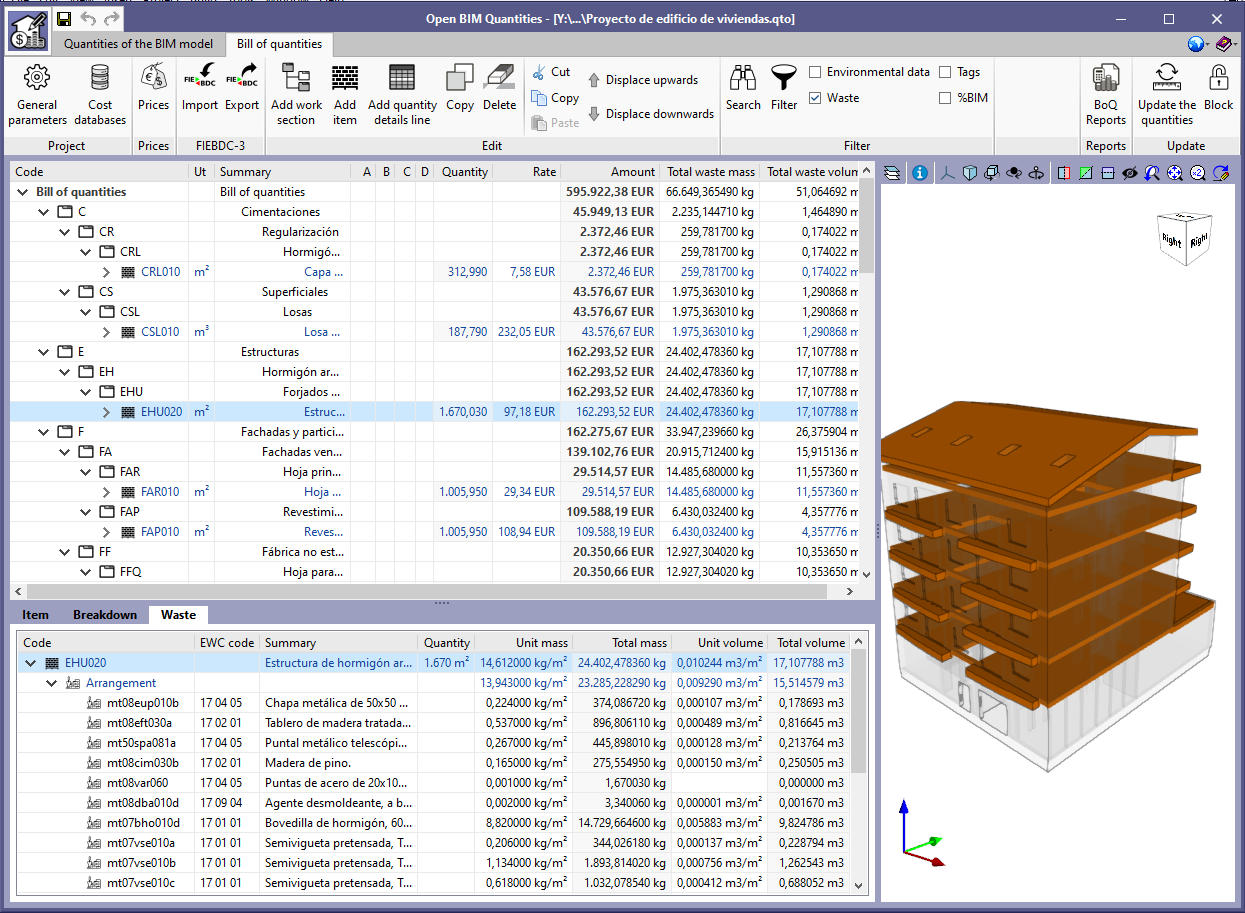1245x913 pixels.
Task: Click the small Copy clipboard button
Action: click(x=555, y=98)
